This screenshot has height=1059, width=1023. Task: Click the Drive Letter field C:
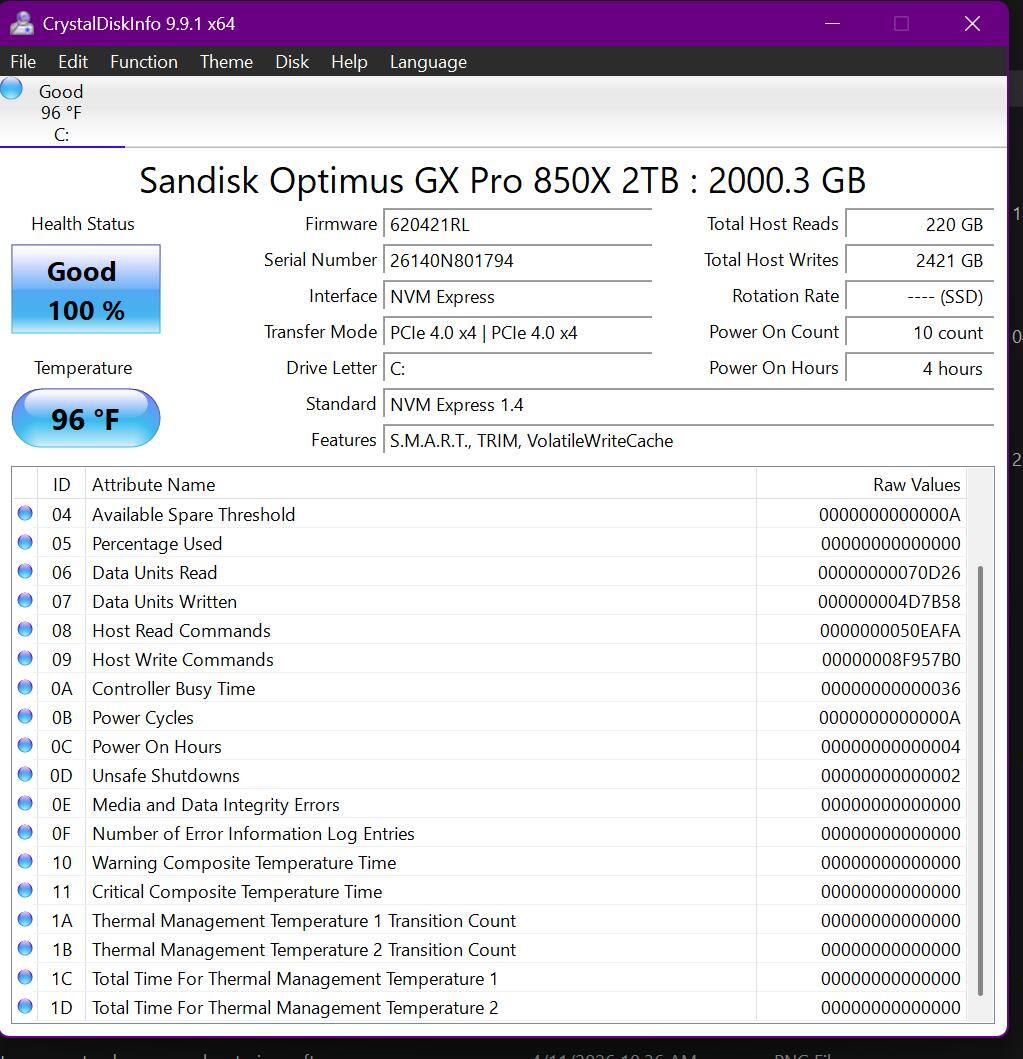coord(517,368)
